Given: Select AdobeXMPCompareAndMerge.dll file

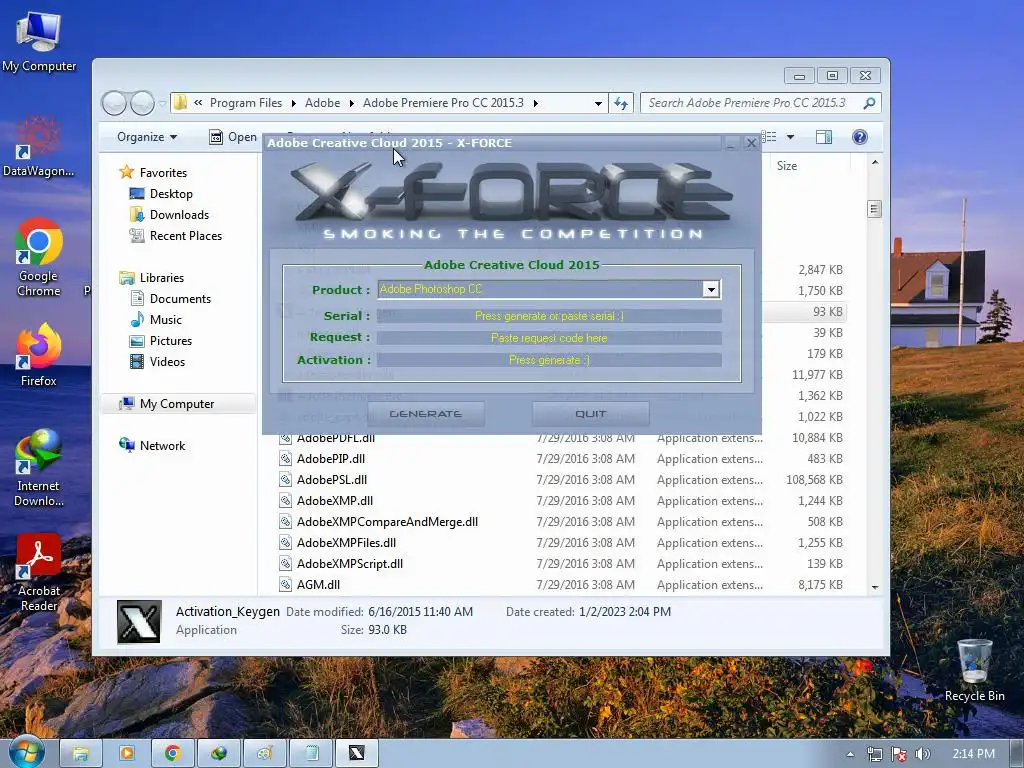Looking at the screenshot, I should pos(387,522).
